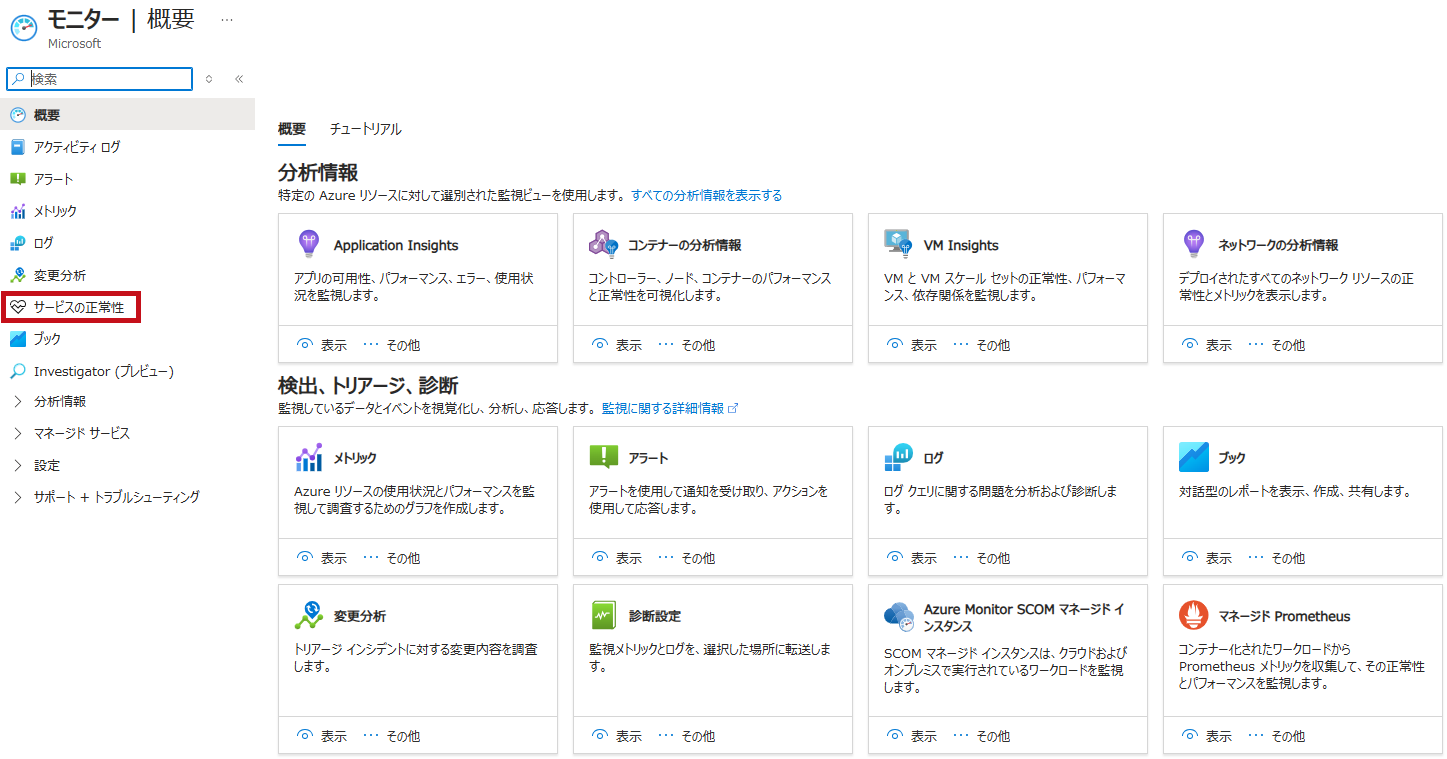The image size is (1447, 759).
Task: Click 表示 on Azure Monitor SCOM card
Action: 912,736
